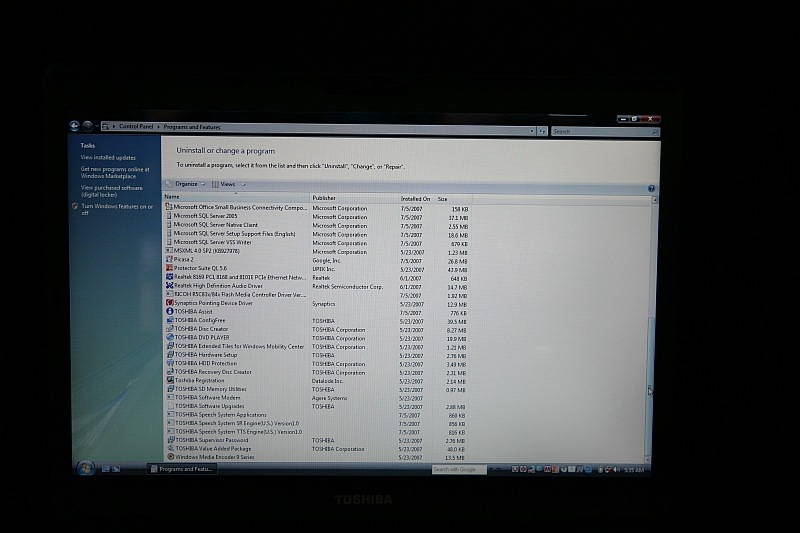
Task: Click the TOSHIBA HDD Protection icon
Action: pyautogui.click(x=170, y=363)
